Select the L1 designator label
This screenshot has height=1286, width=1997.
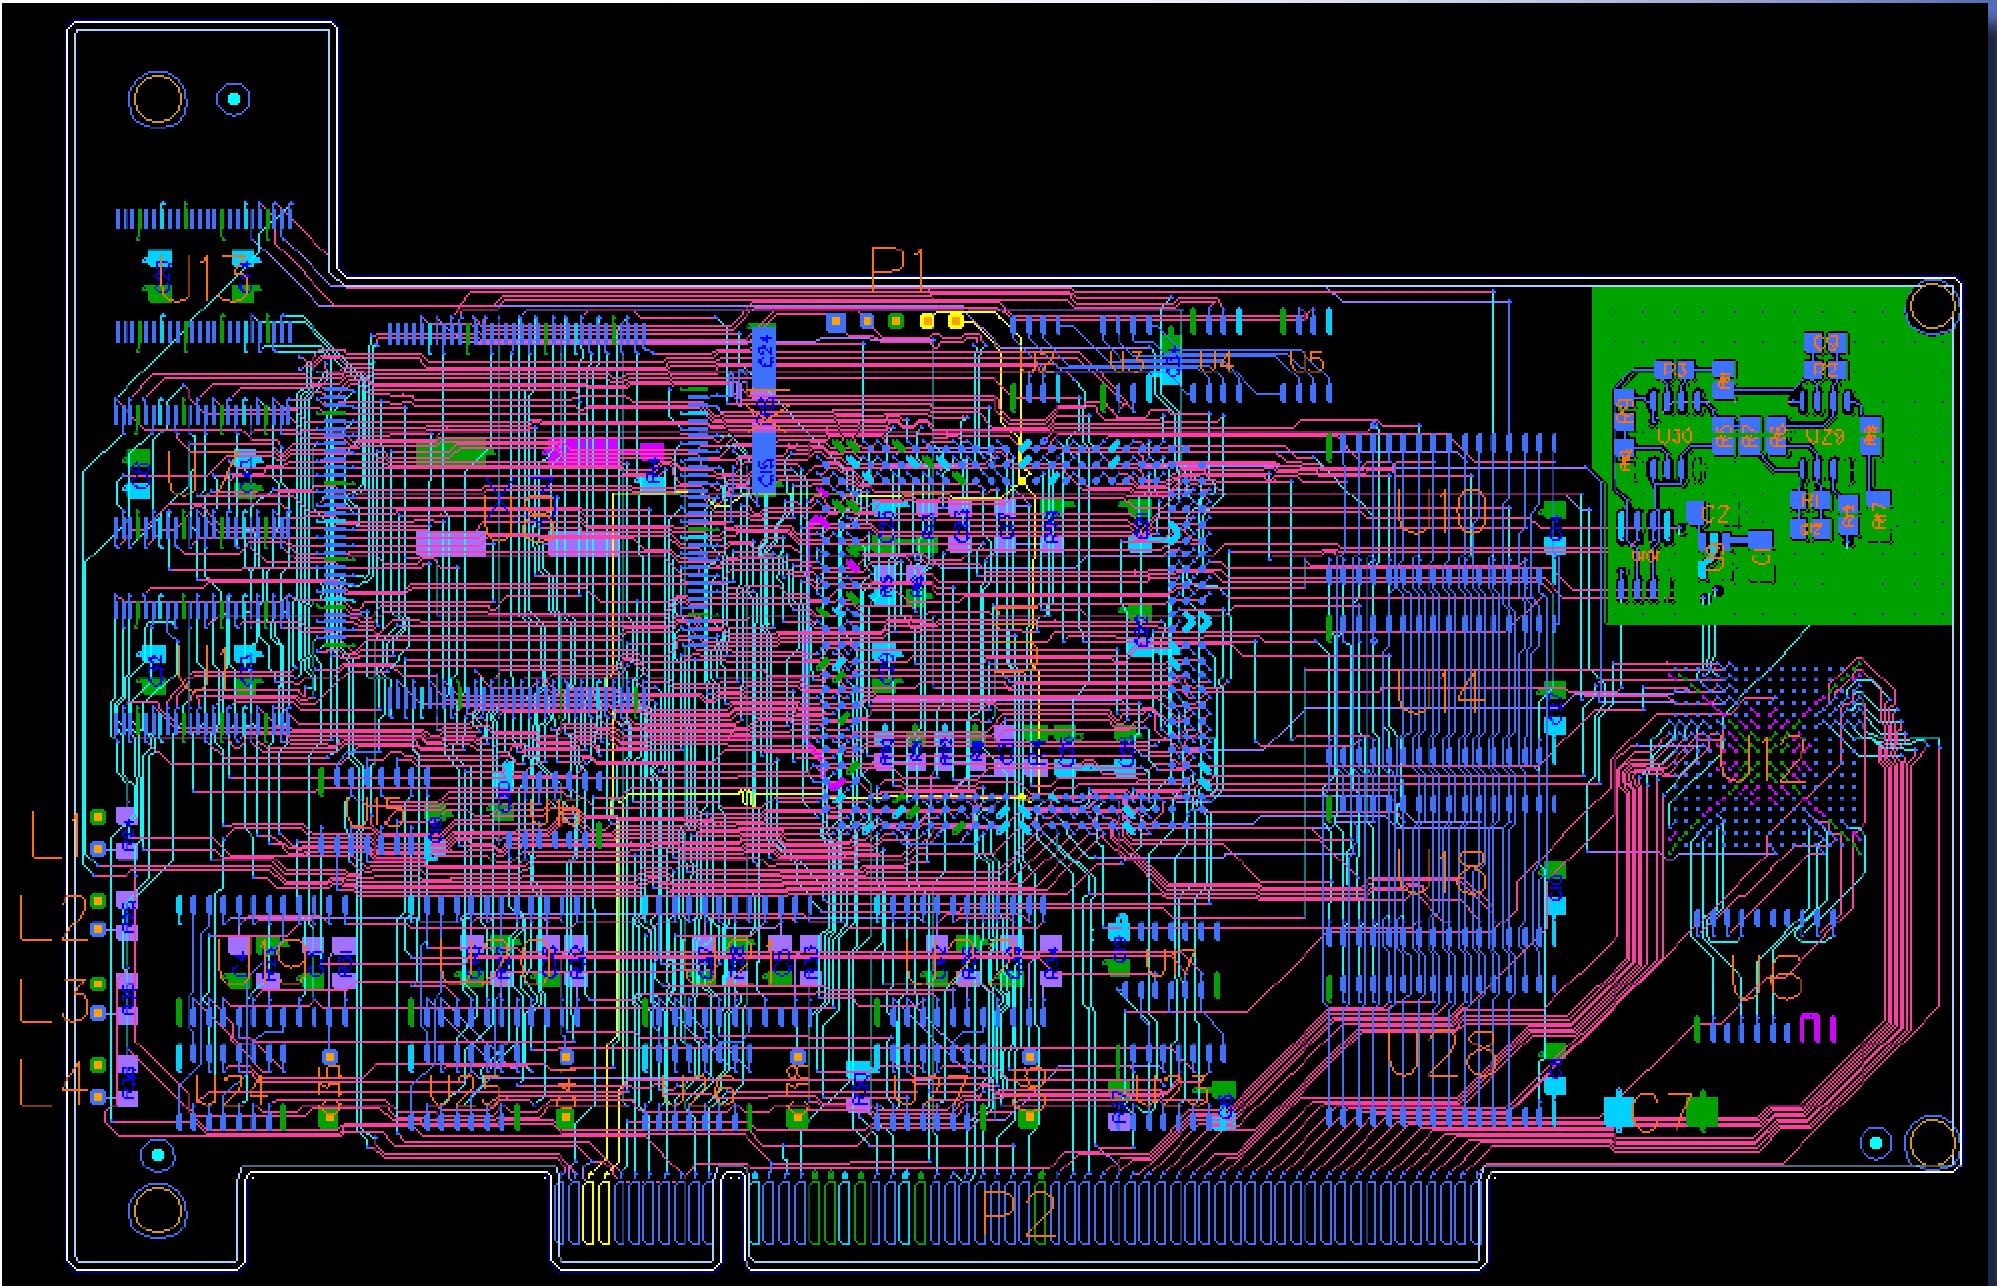pos(55,835)
